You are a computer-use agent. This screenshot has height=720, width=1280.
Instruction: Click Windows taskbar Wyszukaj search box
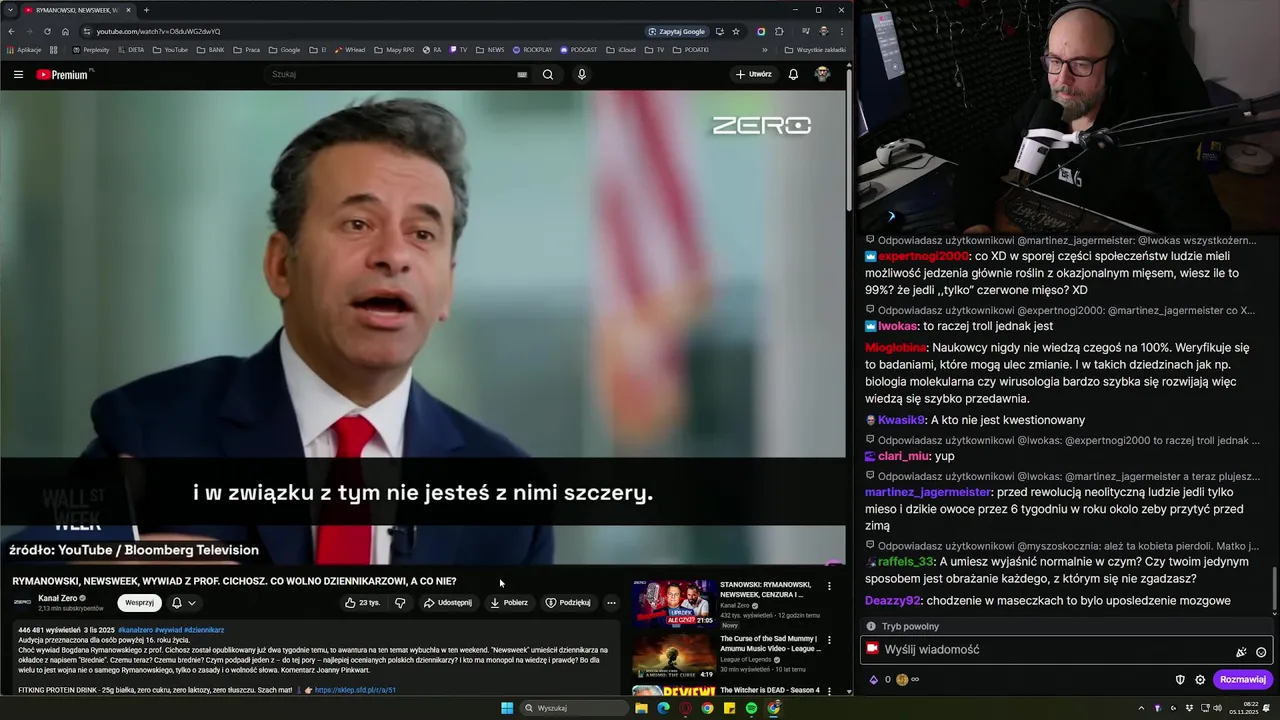click(x=575, y=708)
